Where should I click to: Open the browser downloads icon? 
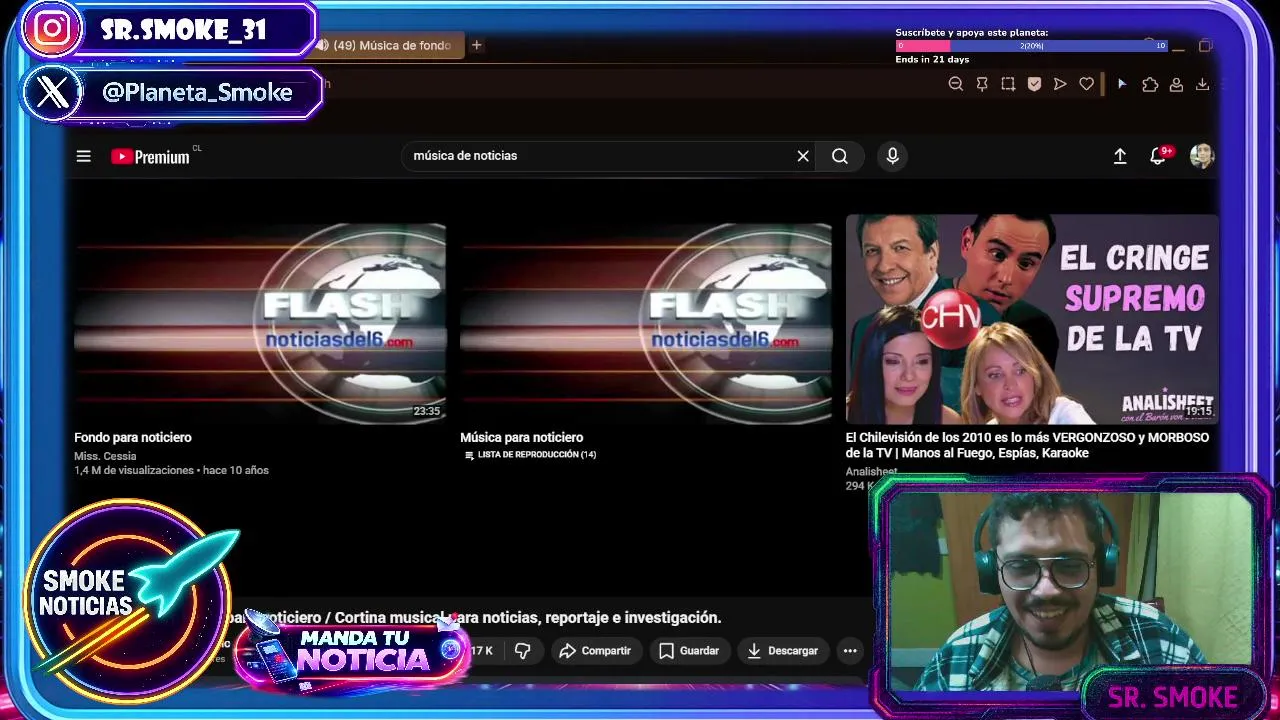click(1203, 85)
